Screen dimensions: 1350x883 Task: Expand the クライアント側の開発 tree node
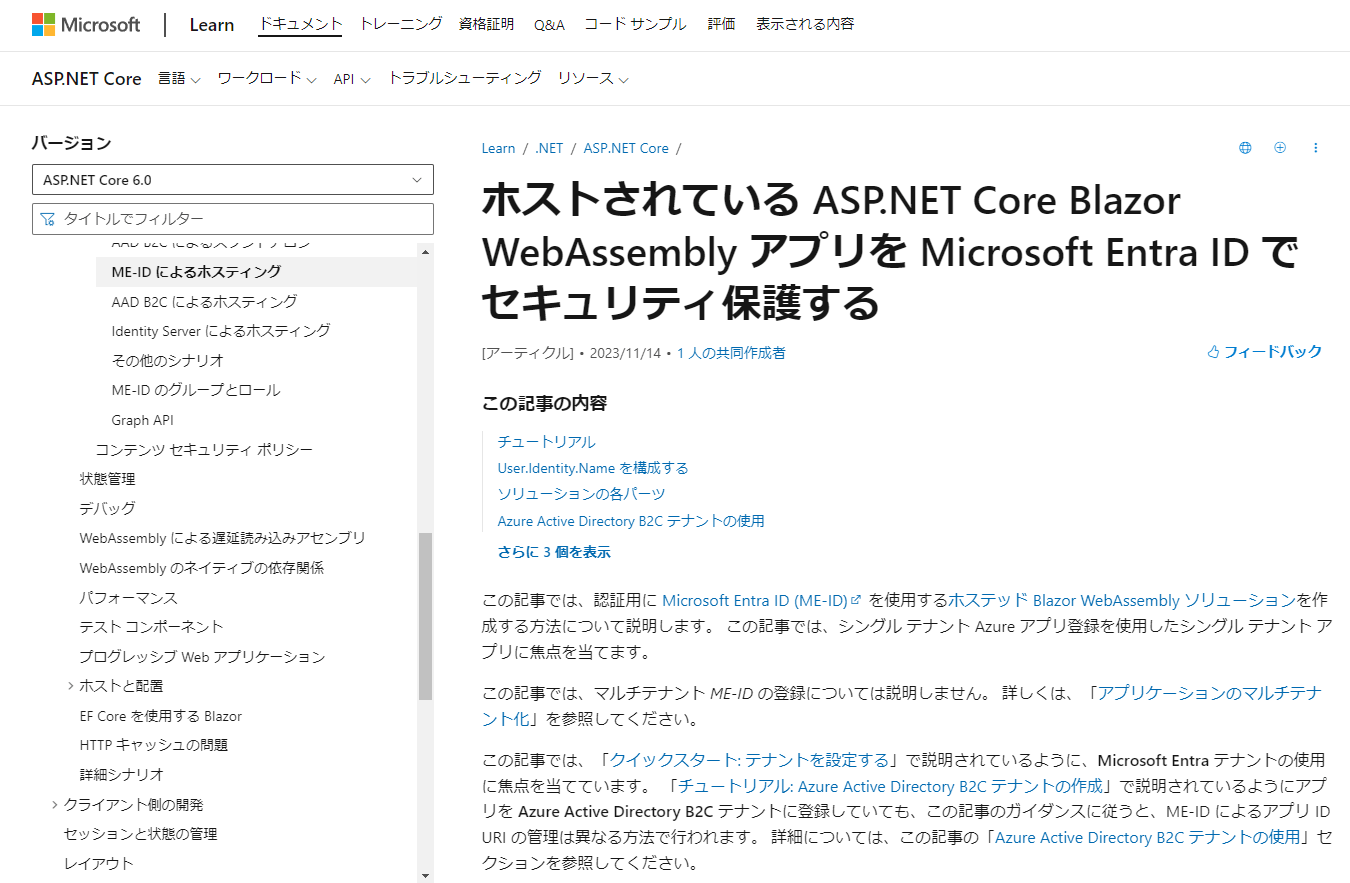tap(55, 805)
